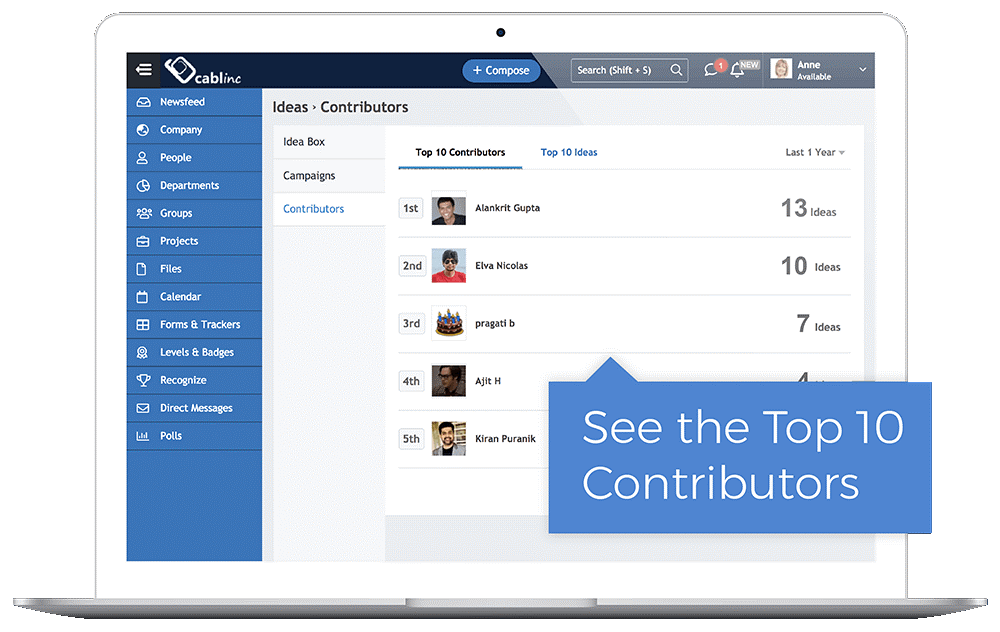Click the Calendar icon in sidebar
The height and width of the screenshot is (632, 1000).
click(142, 297)
